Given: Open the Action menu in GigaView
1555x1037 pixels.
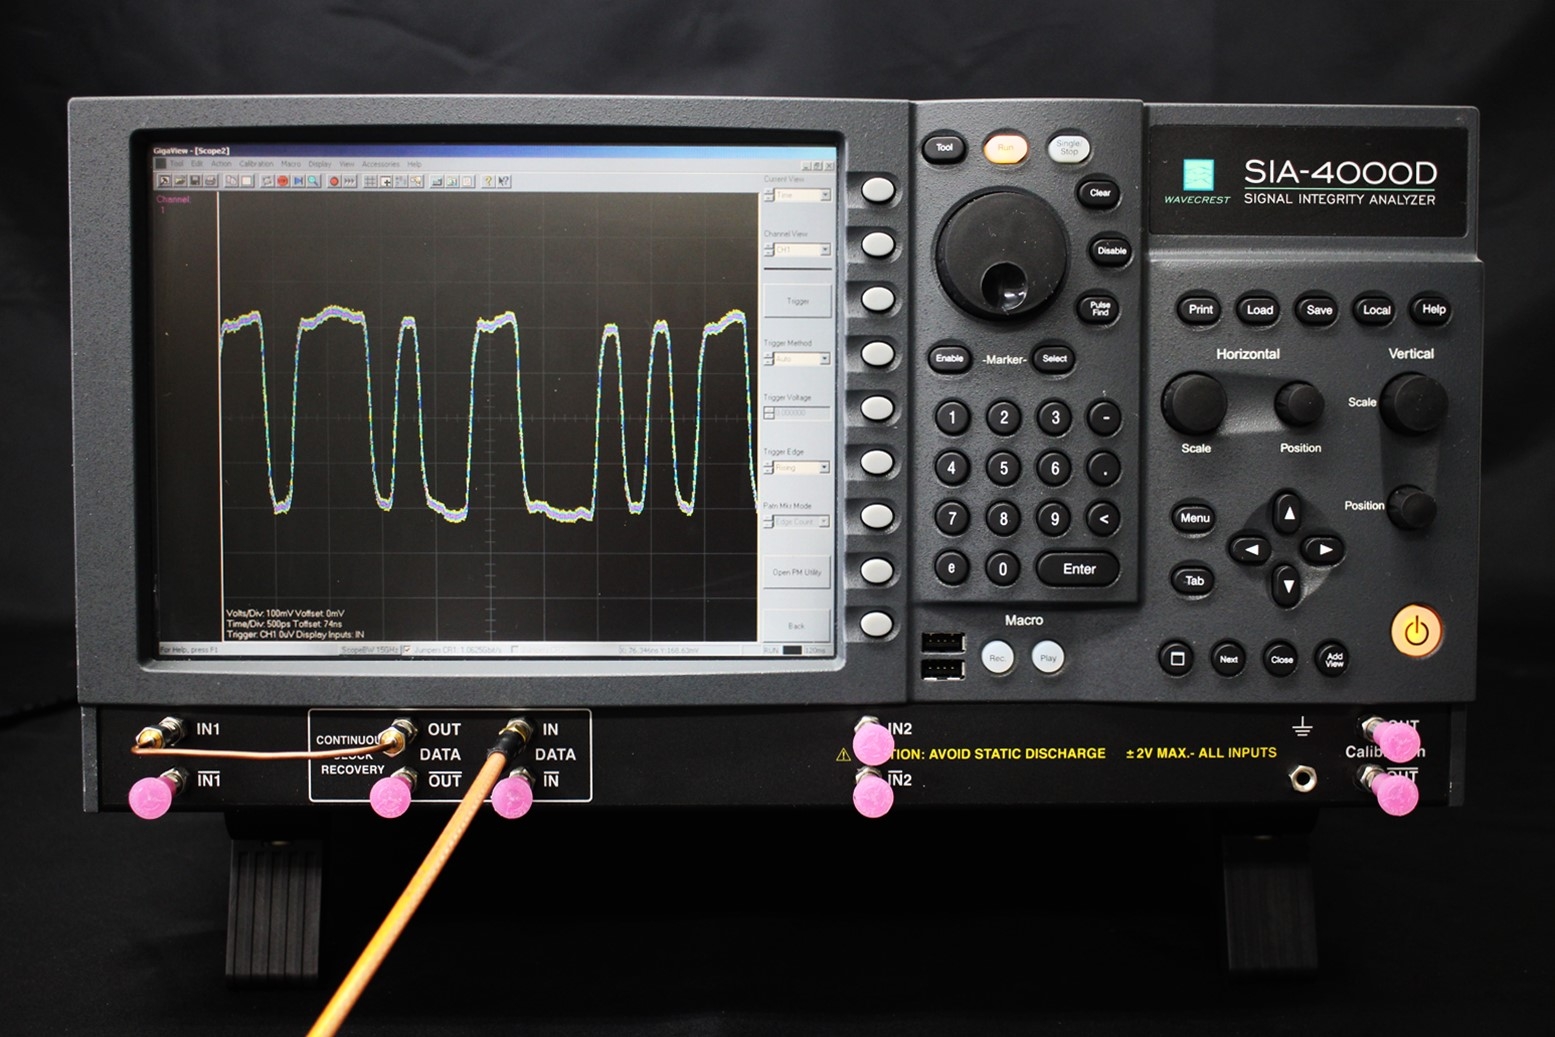Looking at the screenshot, I should tap(221, 164).
